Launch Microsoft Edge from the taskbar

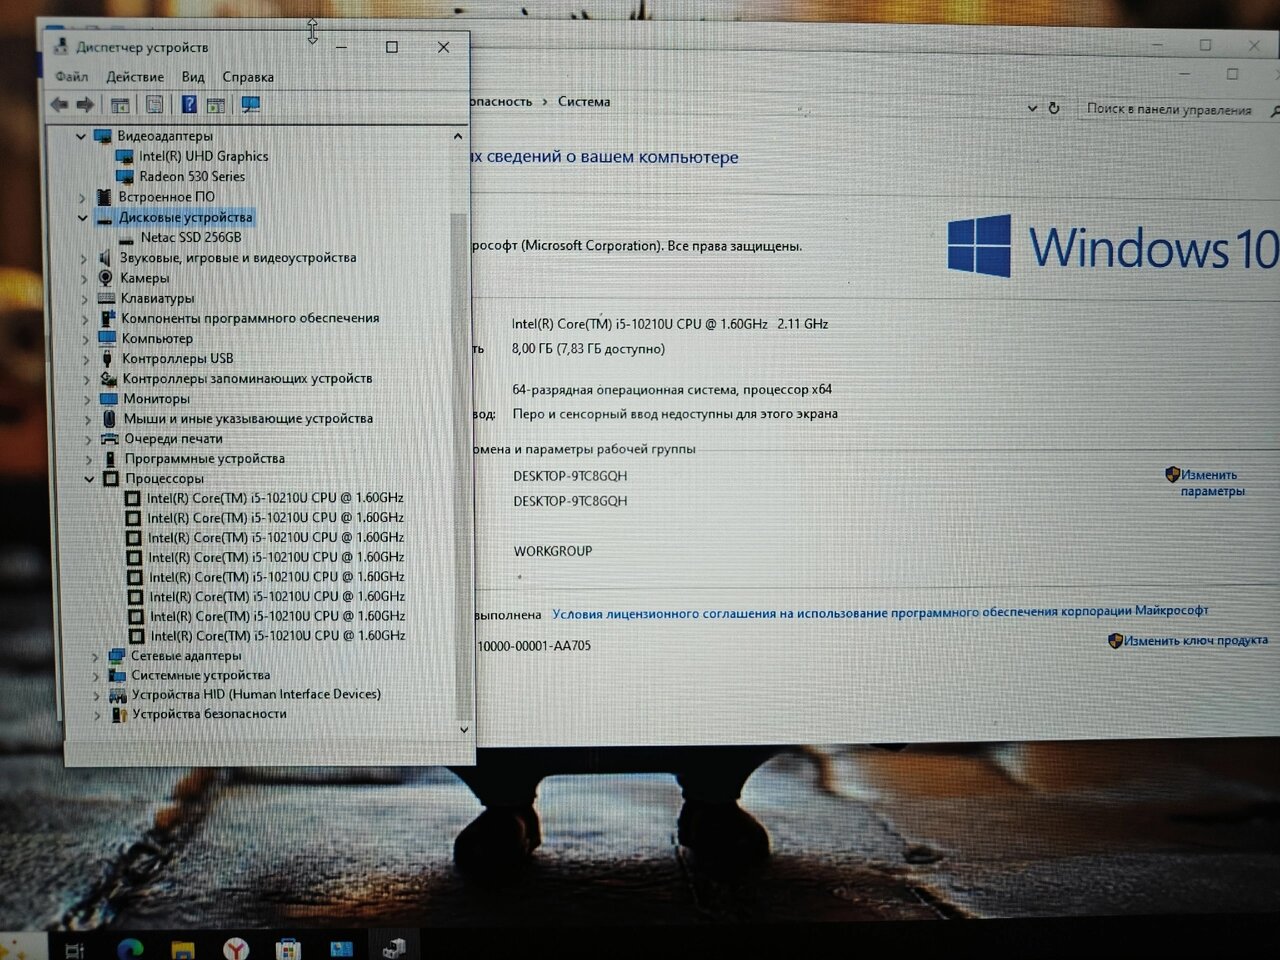[x=130, y=948]
